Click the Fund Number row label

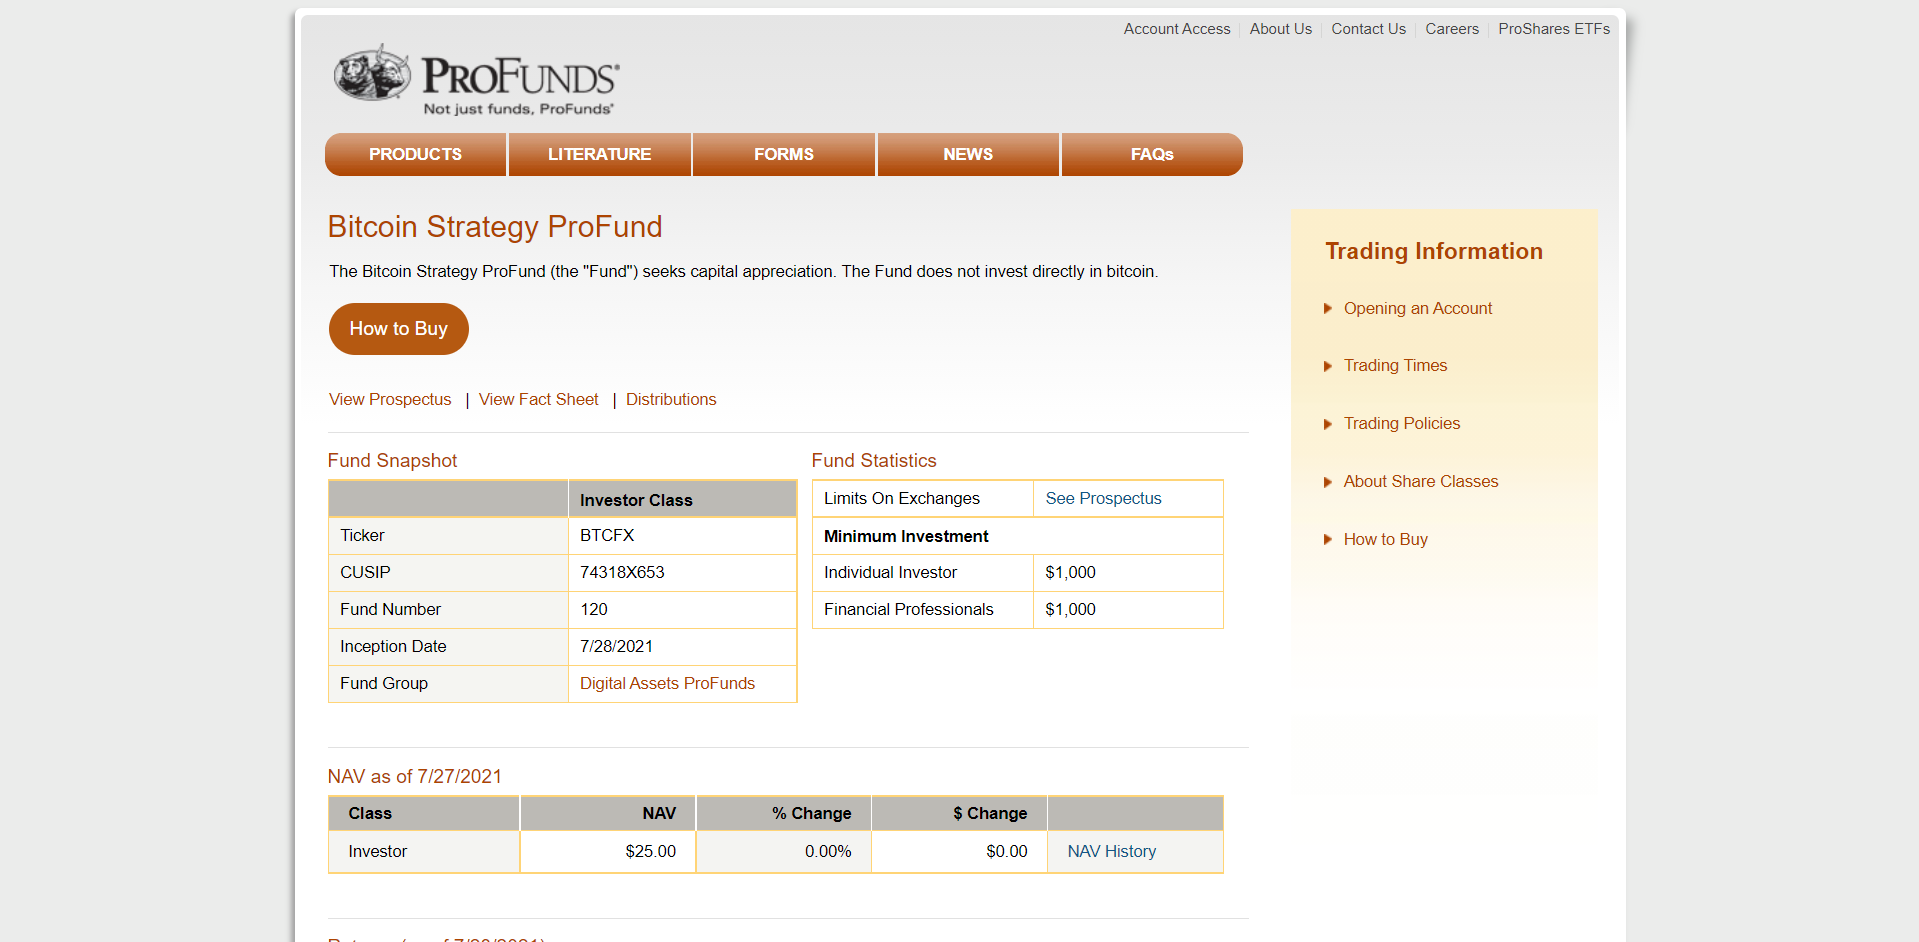tap(390, 610)
